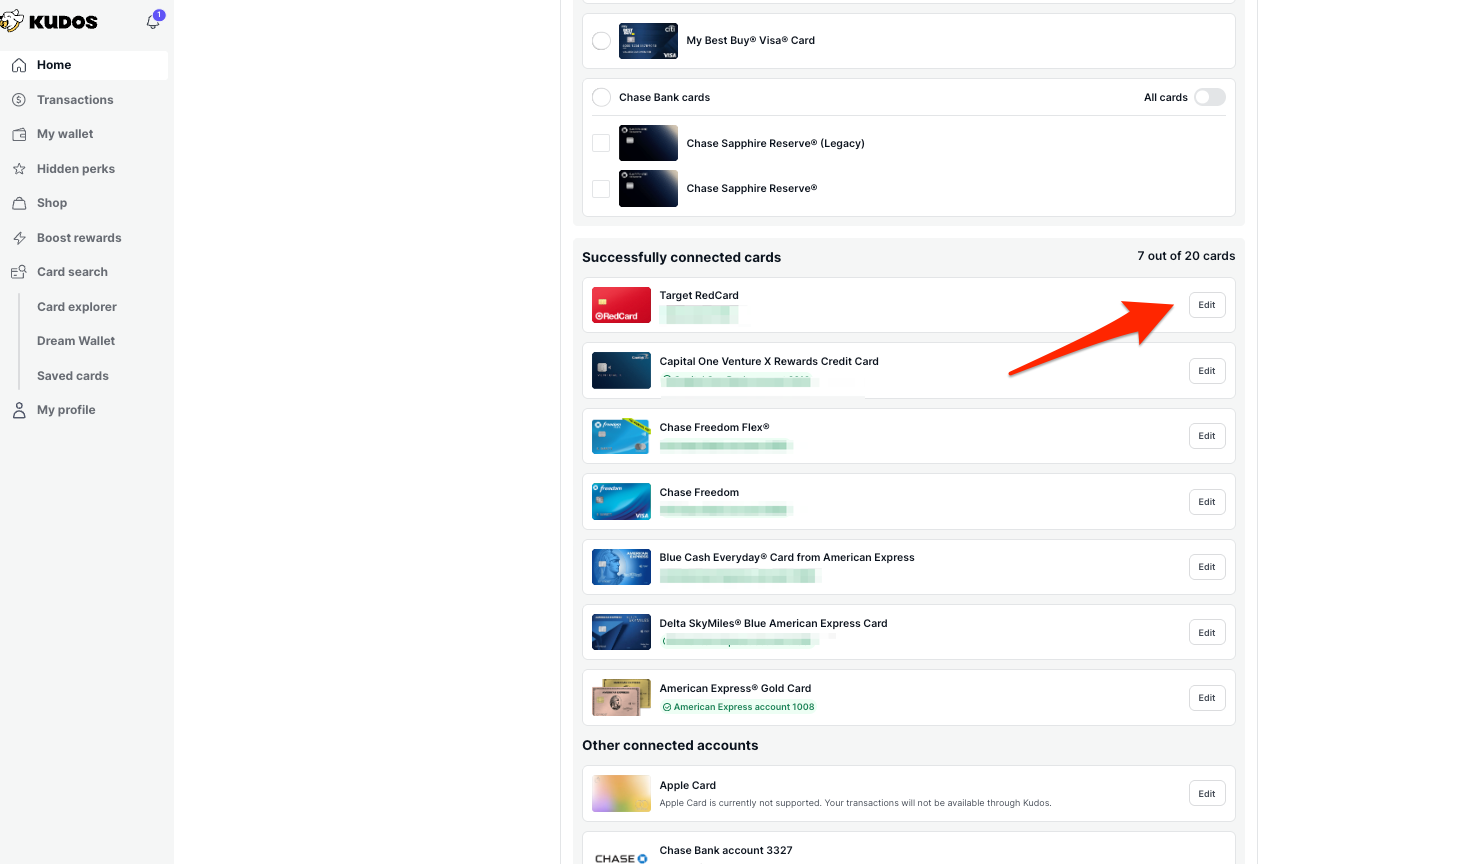The width and height of the screenshot is (1468, 864).
Task: Open the Dream Wallet menu item
Action: pyautogui.click(x=76, y=341)
